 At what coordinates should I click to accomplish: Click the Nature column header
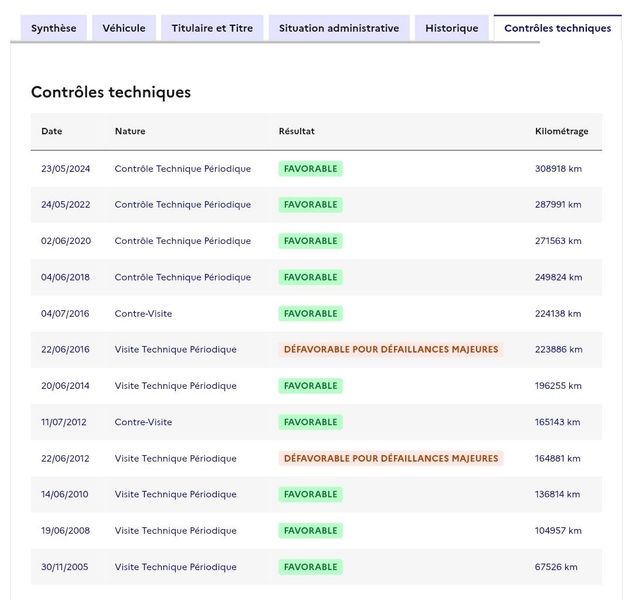coord(130,131)
